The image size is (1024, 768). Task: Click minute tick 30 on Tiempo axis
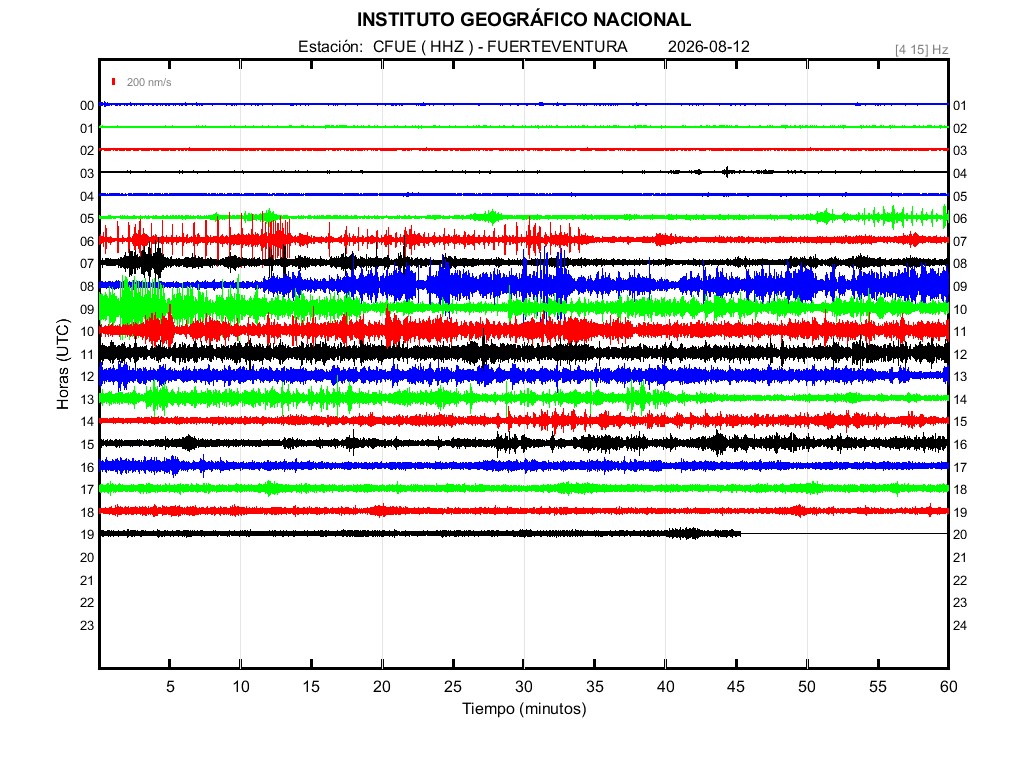pos(524,686)
